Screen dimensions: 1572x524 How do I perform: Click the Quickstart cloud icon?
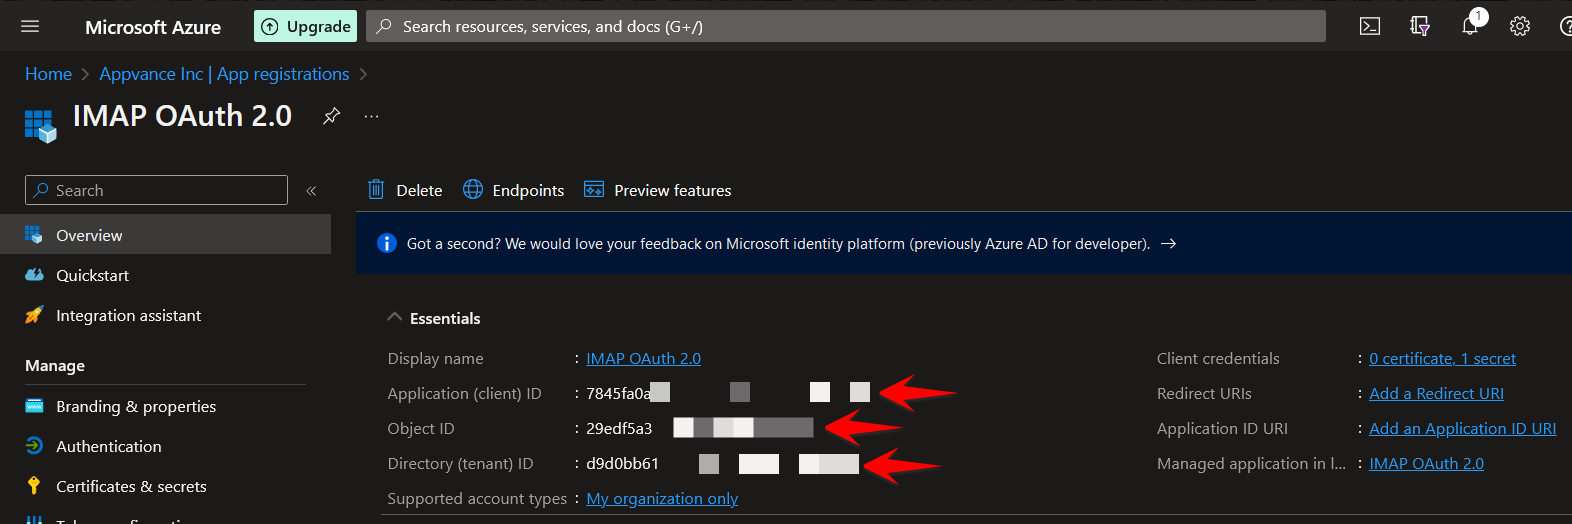point(34,275)
